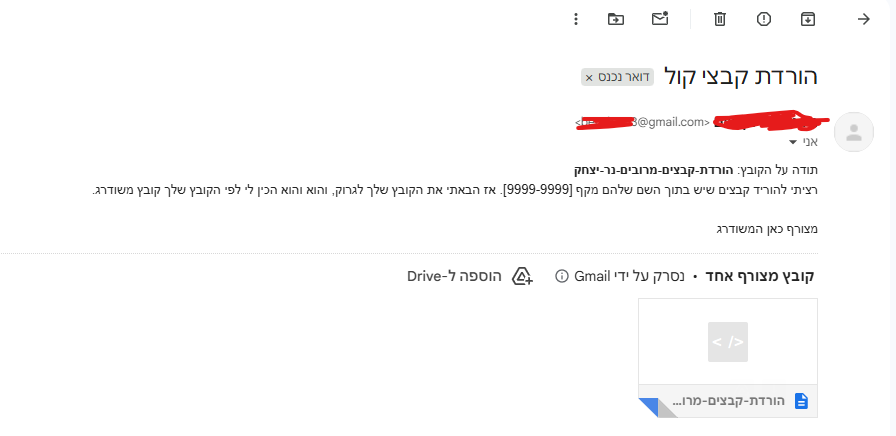Open the three-dot more options menu
The image size is (896, 436).
click(575, 19)
